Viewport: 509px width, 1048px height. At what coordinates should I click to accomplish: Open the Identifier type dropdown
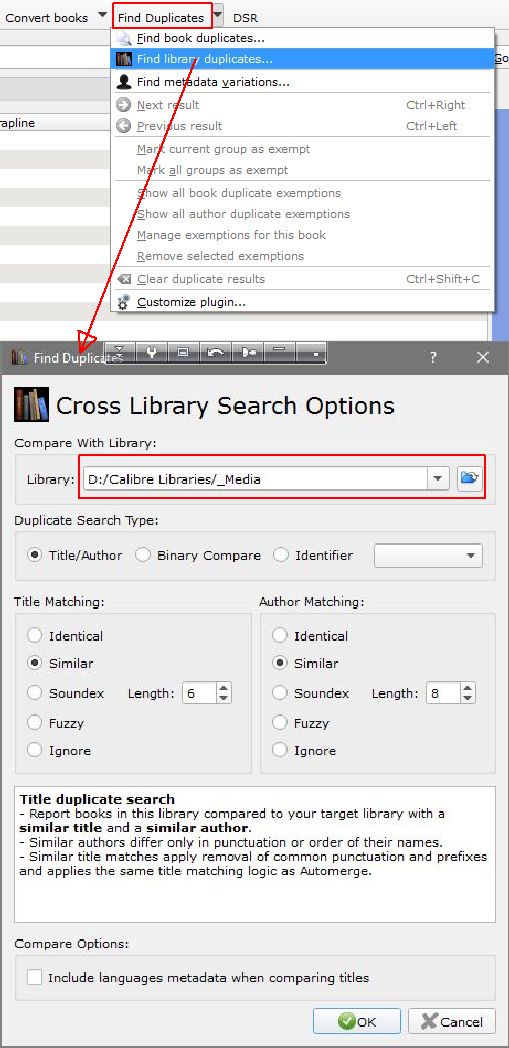click(x=428, y=555)
